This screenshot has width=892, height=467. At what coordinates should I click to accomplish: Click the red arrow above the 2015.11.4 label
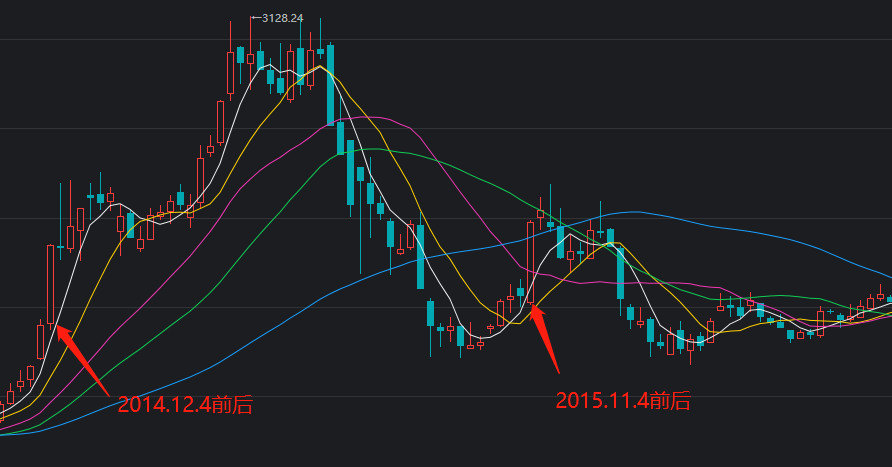pyautogui.click(x=545, y=338)
